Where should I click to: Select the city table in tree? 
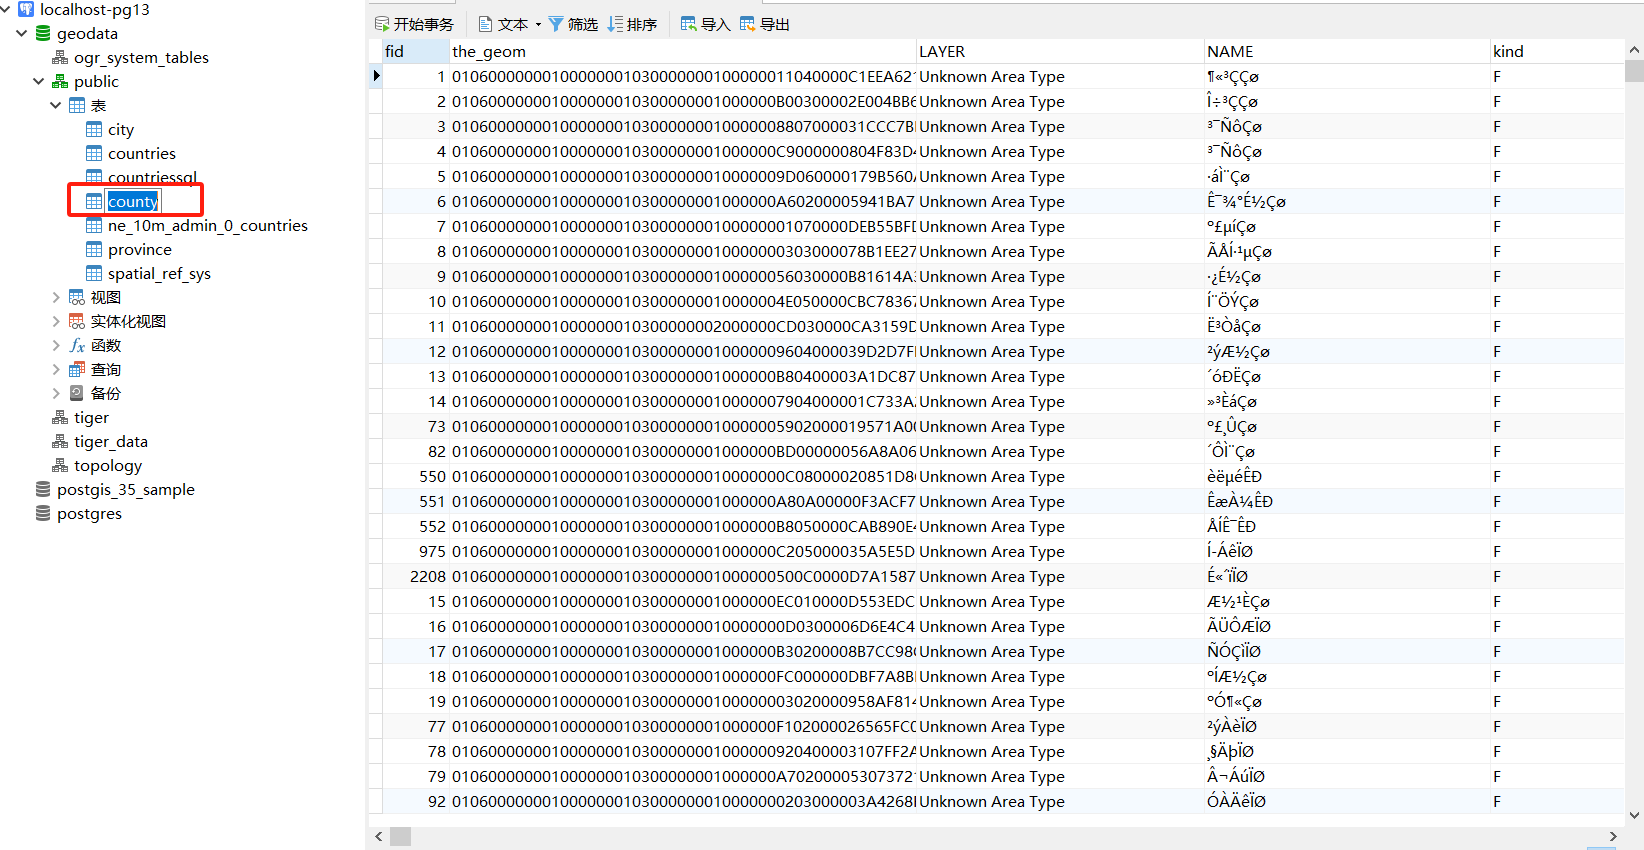[x=121, y=129]
